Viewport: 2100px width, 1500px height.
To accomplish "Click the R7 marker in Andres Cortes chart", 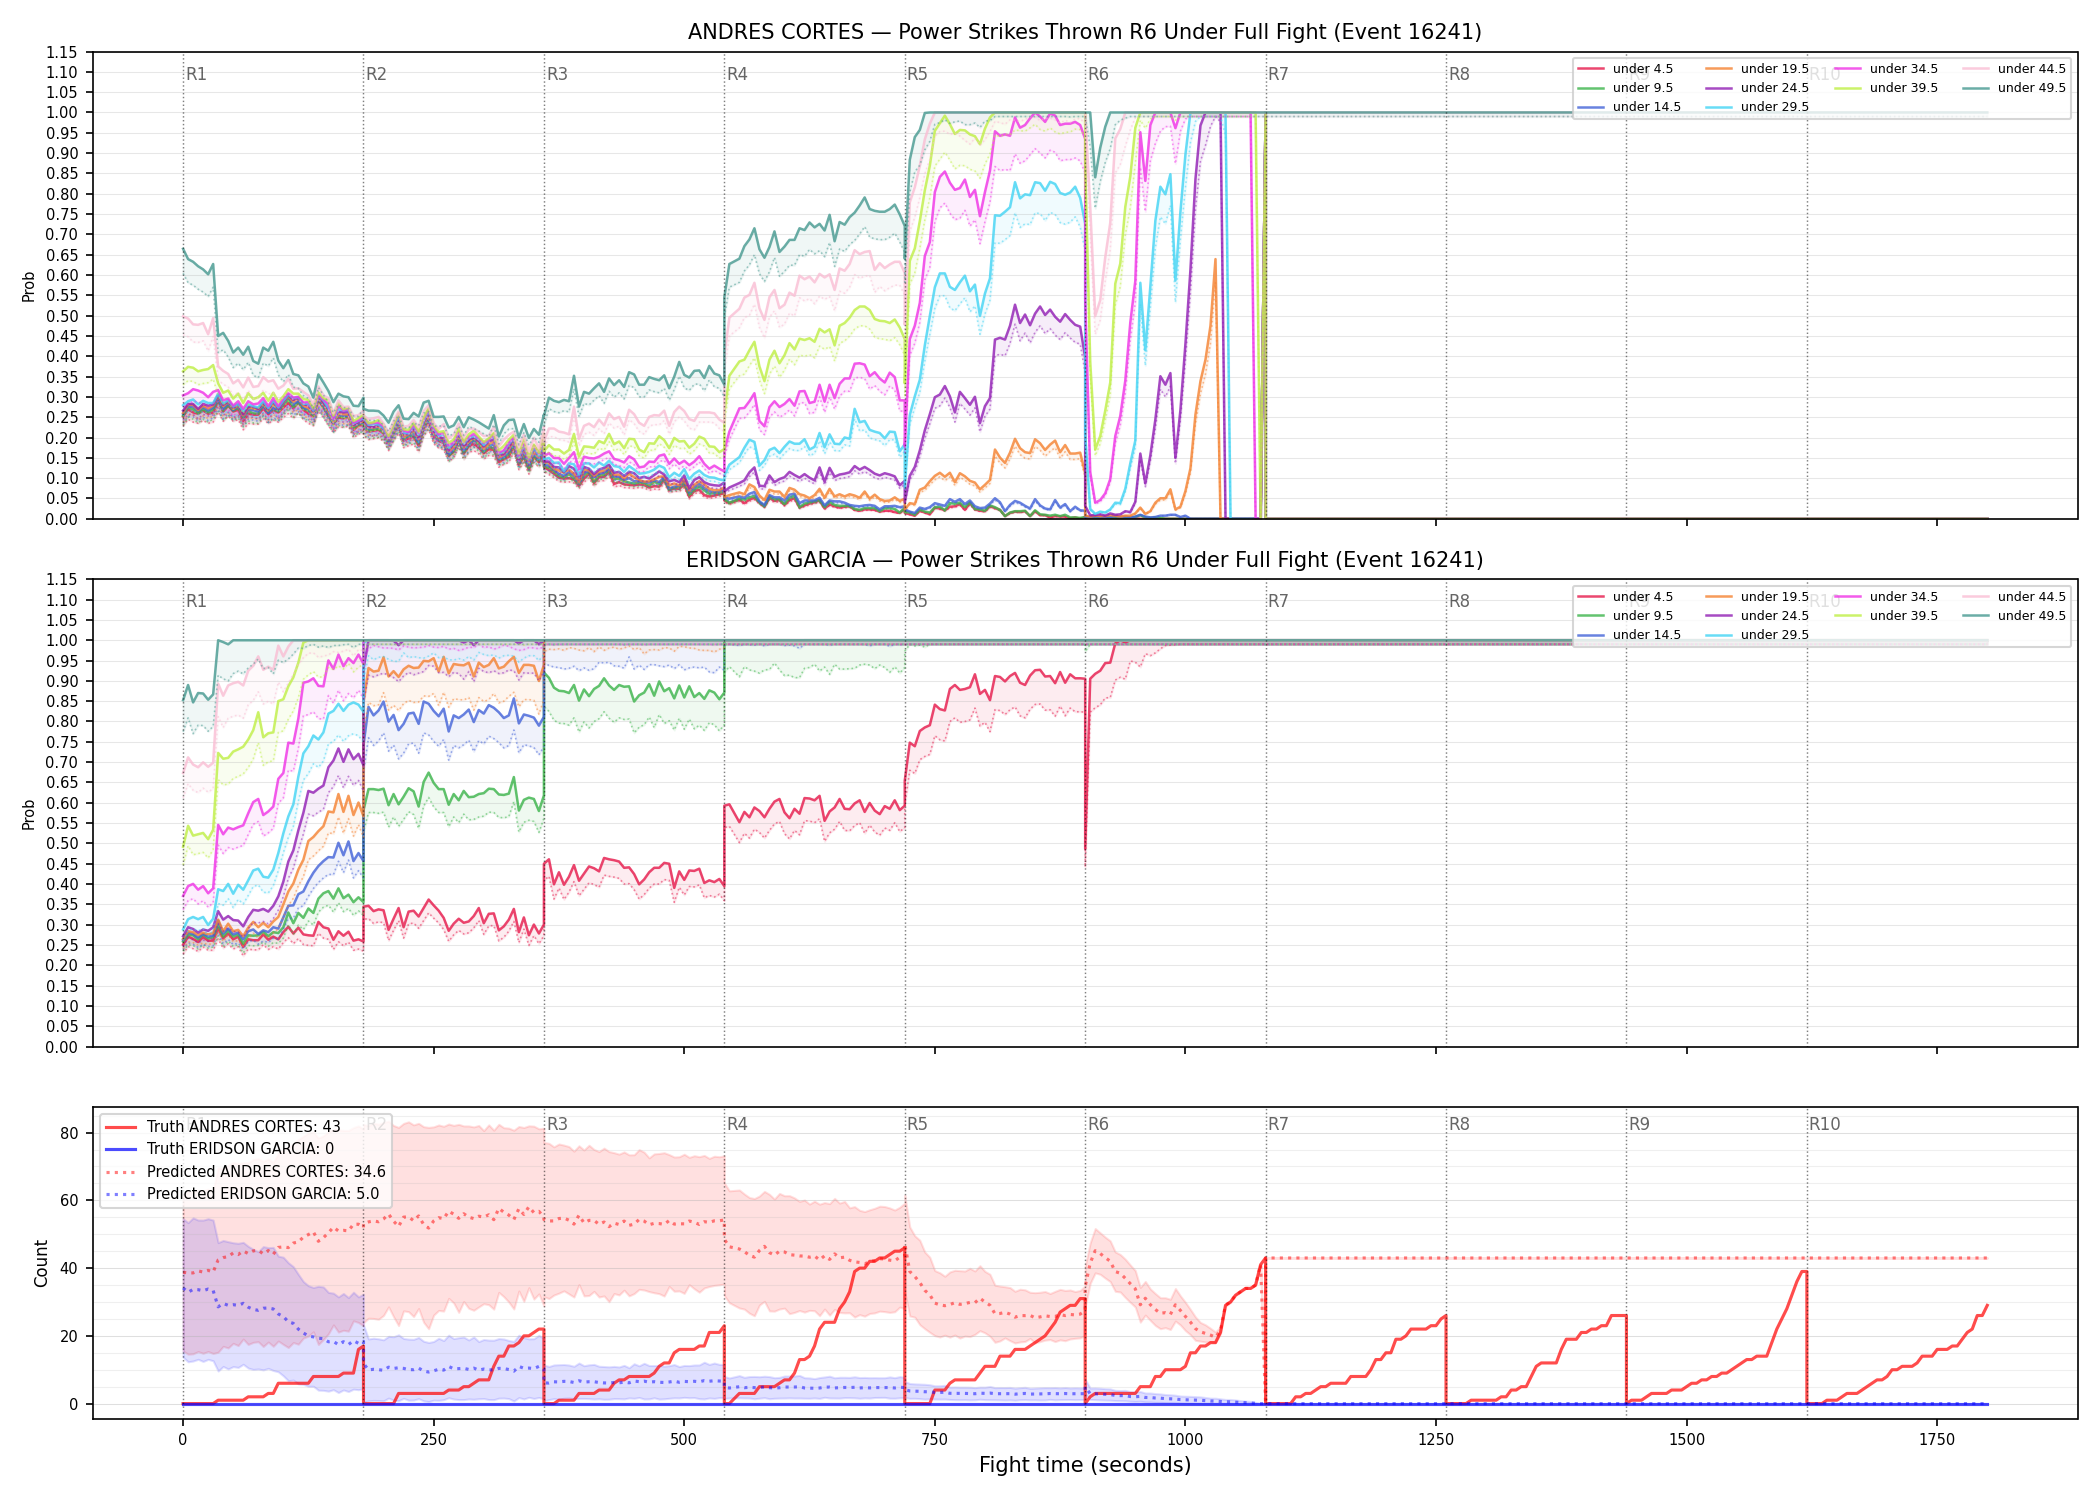I will tap(1278, 74).
